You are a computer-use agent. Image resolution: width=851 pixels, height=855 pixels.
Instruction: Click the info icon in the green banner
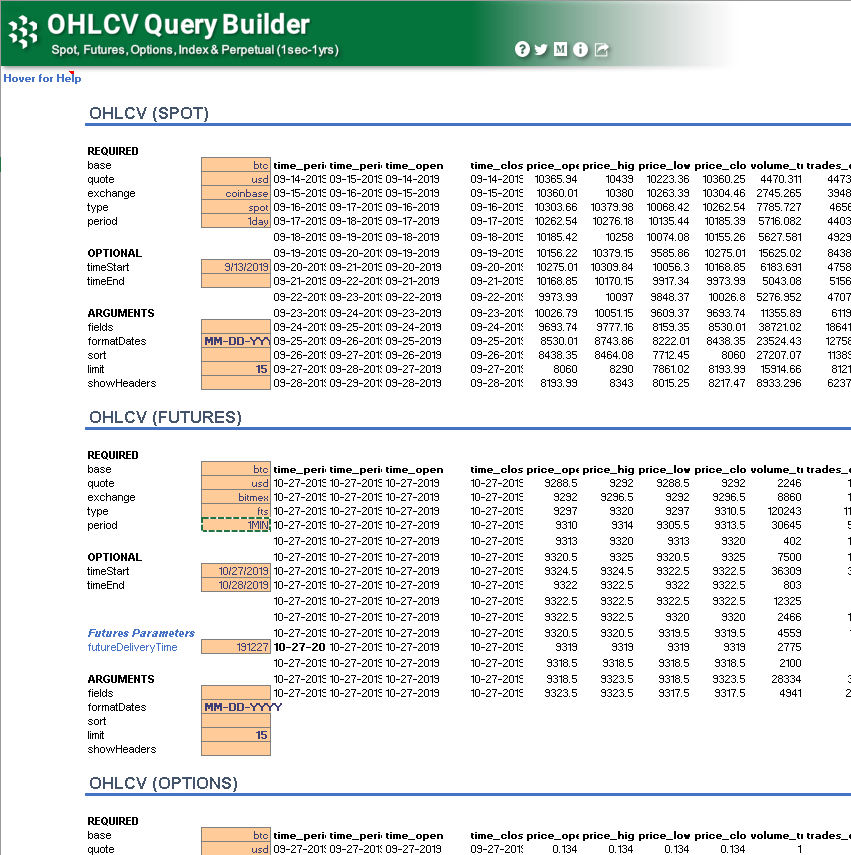click(580, 48)
